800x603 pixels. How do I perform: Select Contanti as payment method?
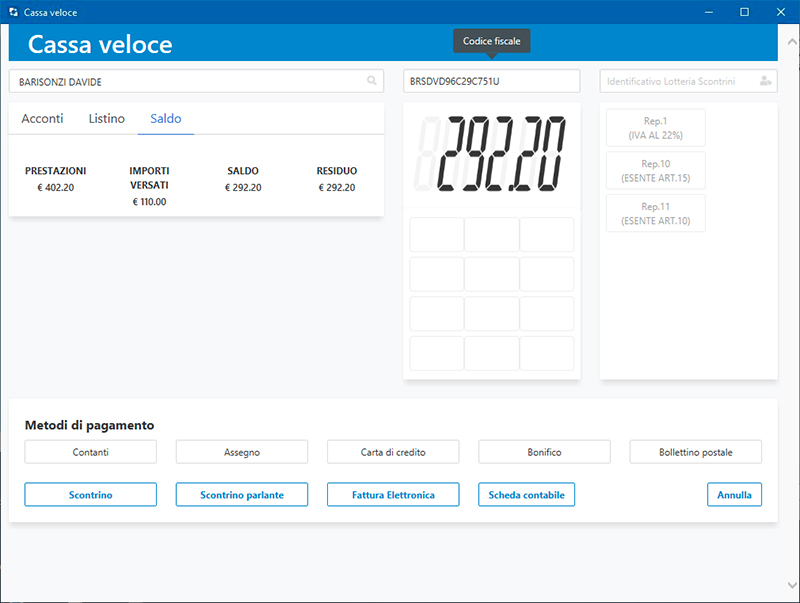[x=90, y=452]
